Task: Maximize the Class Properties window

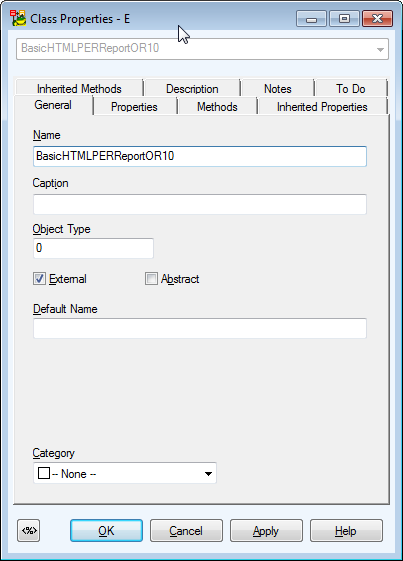Action: pyautogui.click(x=344, y=19)
